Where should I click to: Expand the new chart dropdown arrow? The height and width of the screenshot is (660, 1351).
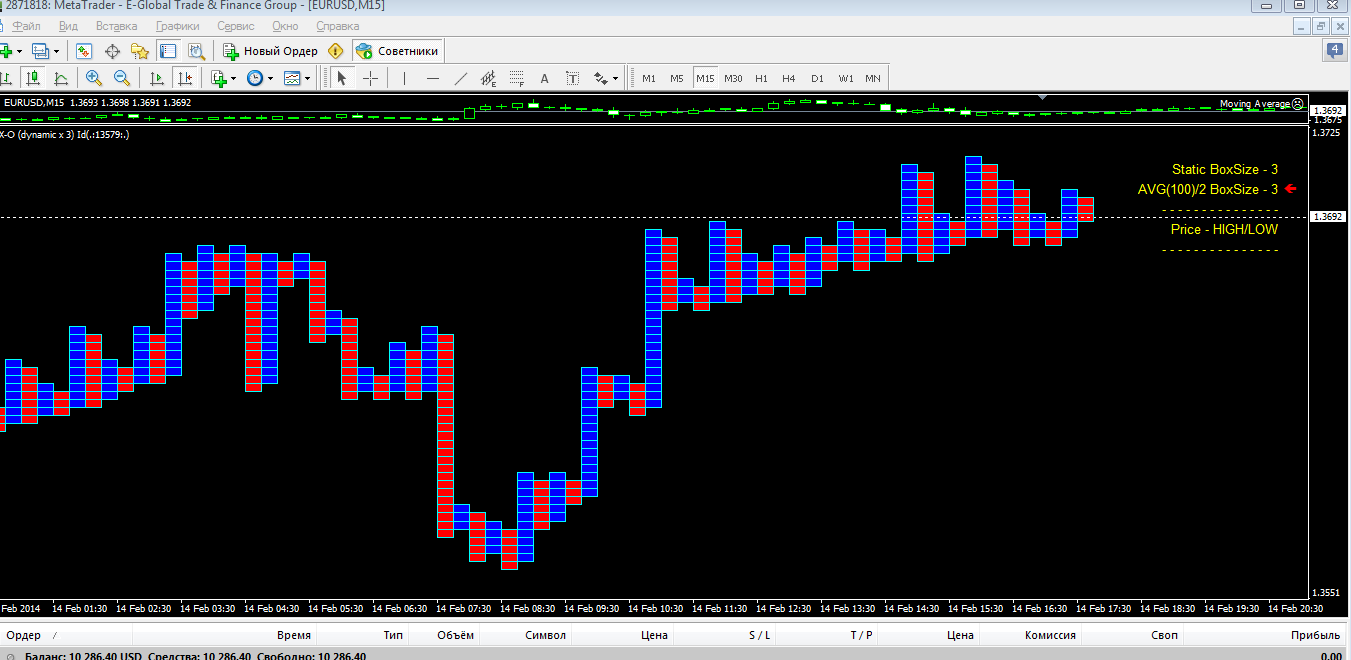coord(21,51)
